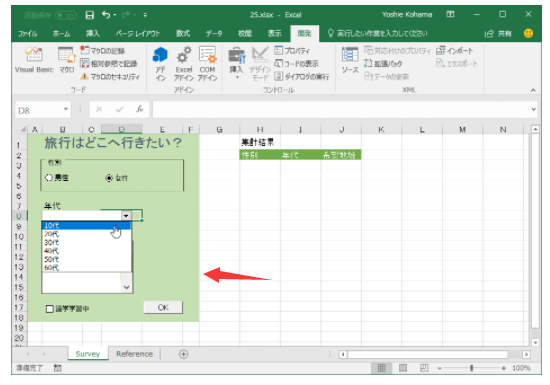Screen dimensions: 550x385
Task: Click the Tell Me search box
Action: pyautogui.click(x=378, y=34)
